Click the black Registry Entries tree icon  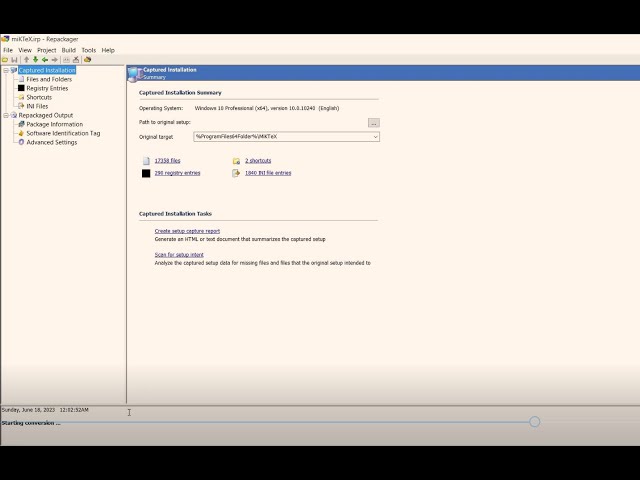tap(21, 88)
